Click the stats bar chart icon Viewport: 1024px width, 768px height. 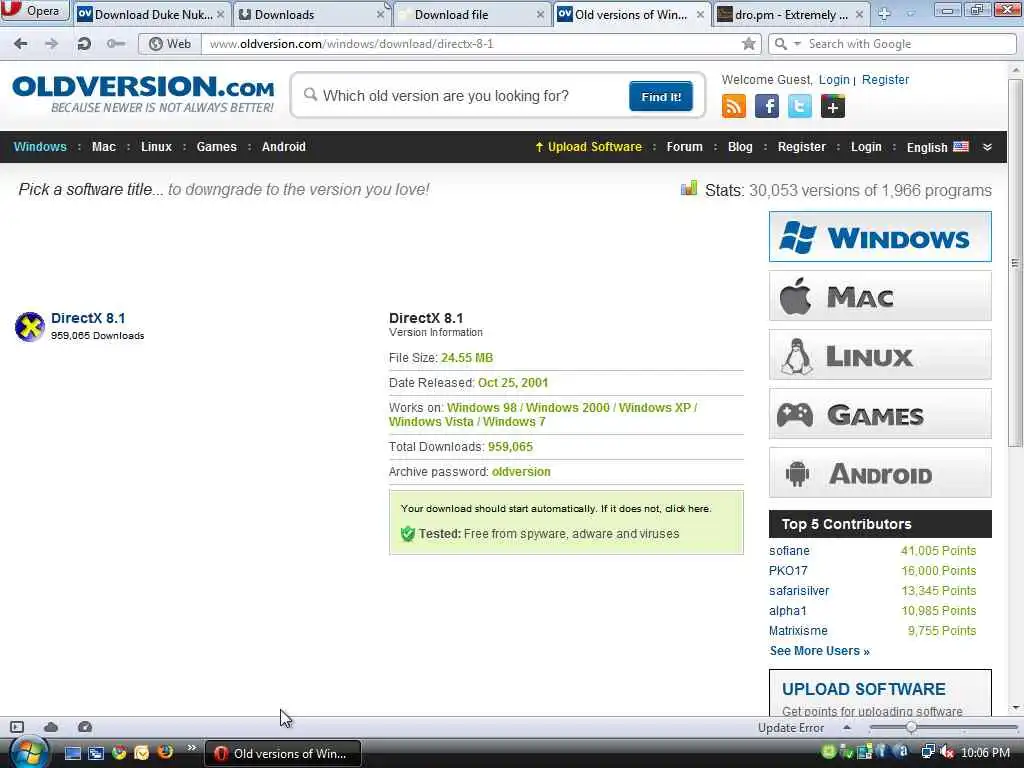tap(688, 189)
